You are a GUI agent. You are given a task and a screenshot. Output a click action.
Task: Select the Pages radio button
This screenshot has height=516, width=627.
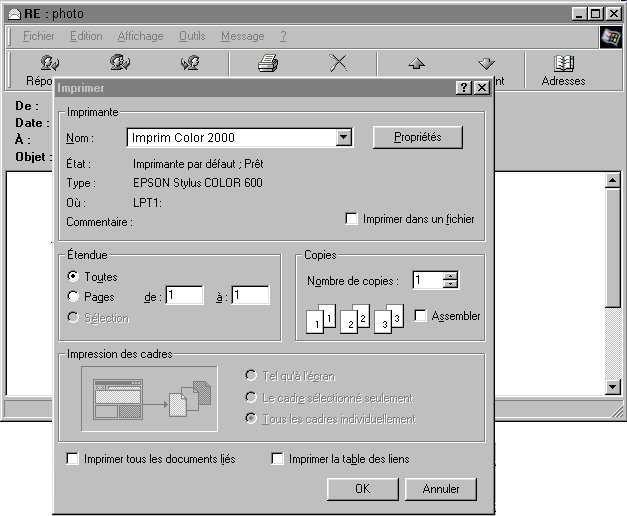(73, 296)
